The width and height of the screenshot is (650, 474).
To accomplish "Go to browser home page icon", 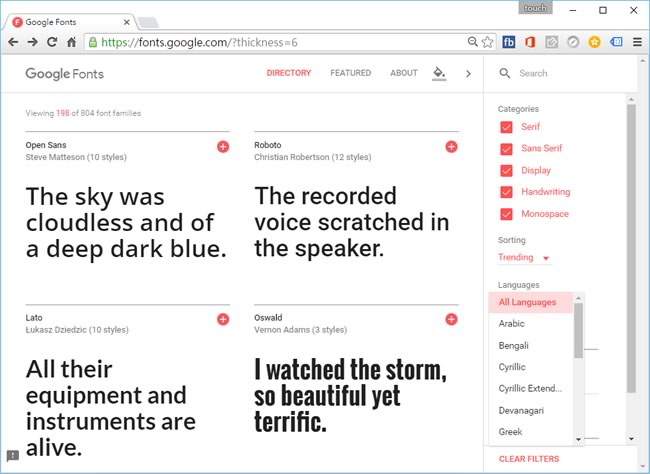I will tap(72, 42).
